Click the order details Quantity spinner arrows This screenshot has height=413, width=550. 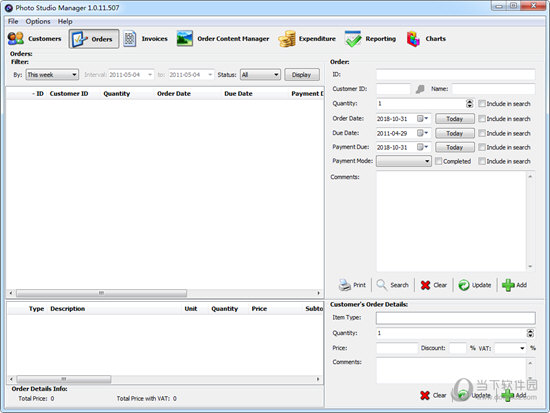tap(530, 333)
